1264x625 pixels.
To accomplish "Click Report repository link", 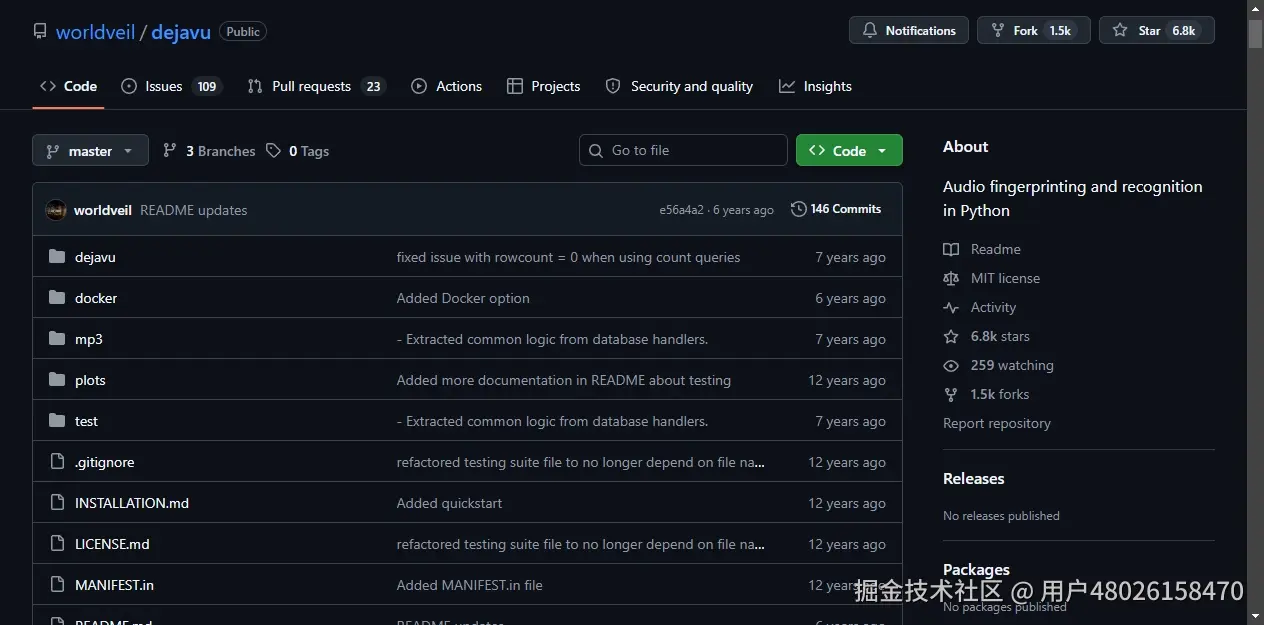I will [x=997, y=423].
